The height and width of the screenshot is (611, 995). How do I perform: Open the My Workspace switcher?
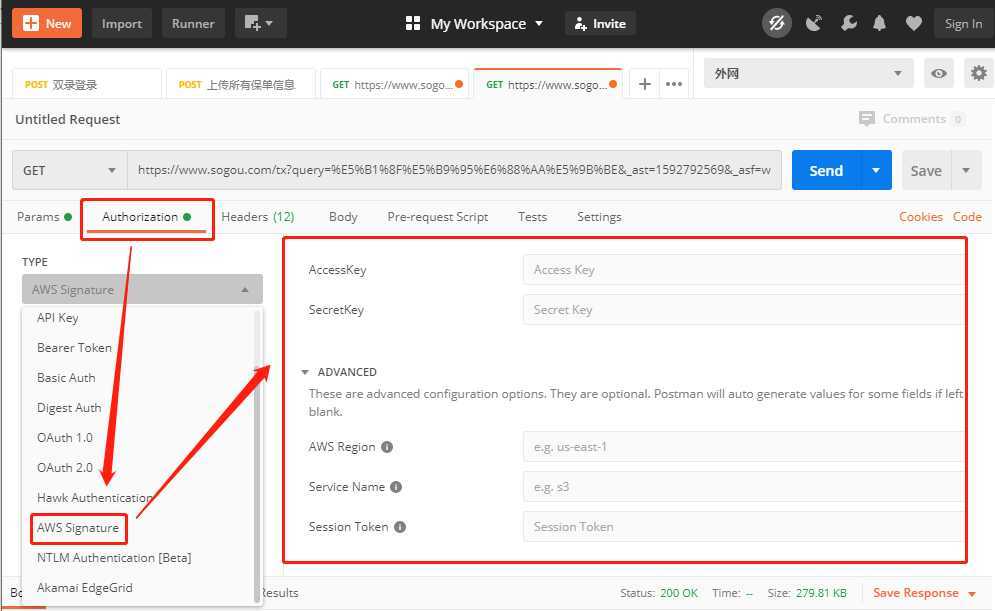[474, 23]
